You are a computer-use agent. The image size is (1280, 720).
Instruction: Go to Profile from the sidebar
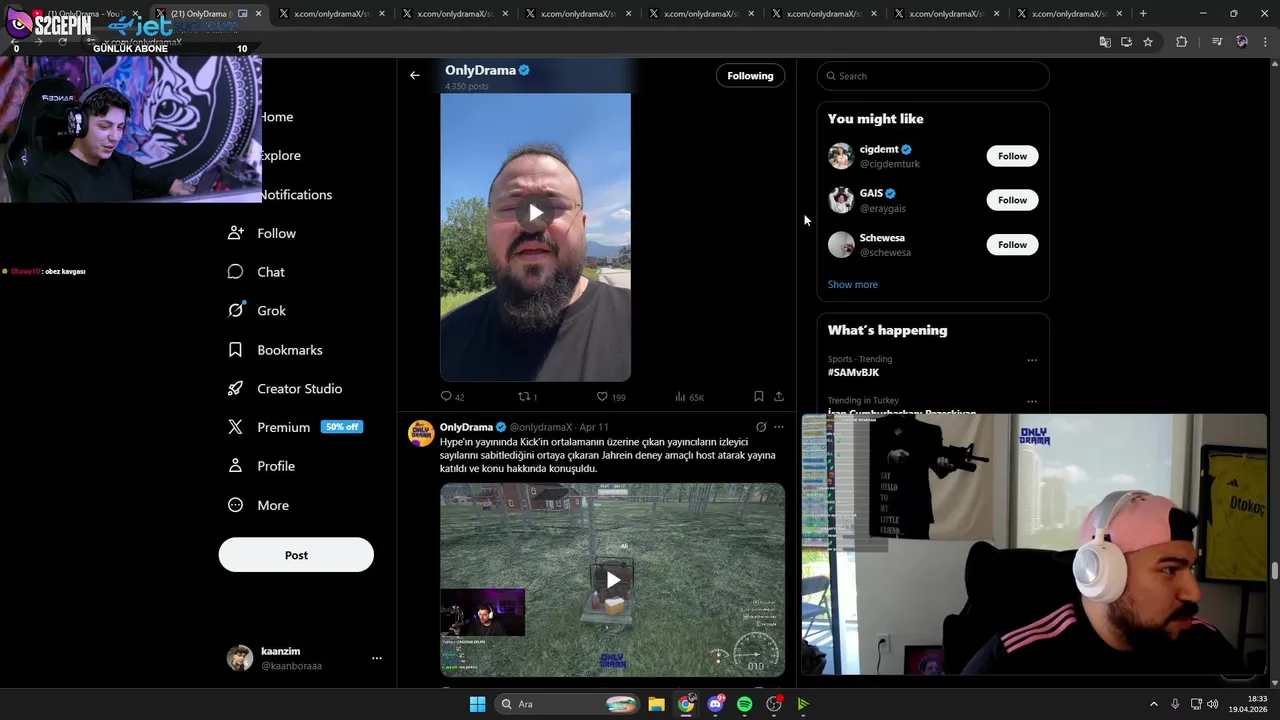click(261, 466)
